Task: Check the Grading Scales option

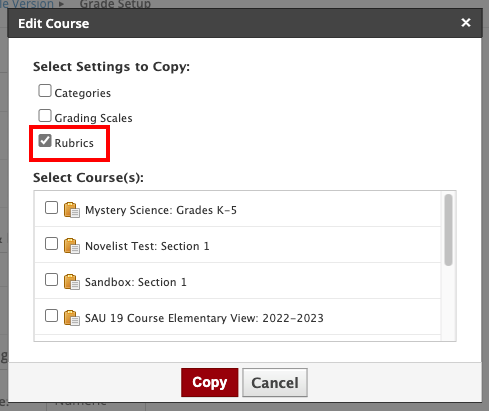Action: (x=45, y=116)
